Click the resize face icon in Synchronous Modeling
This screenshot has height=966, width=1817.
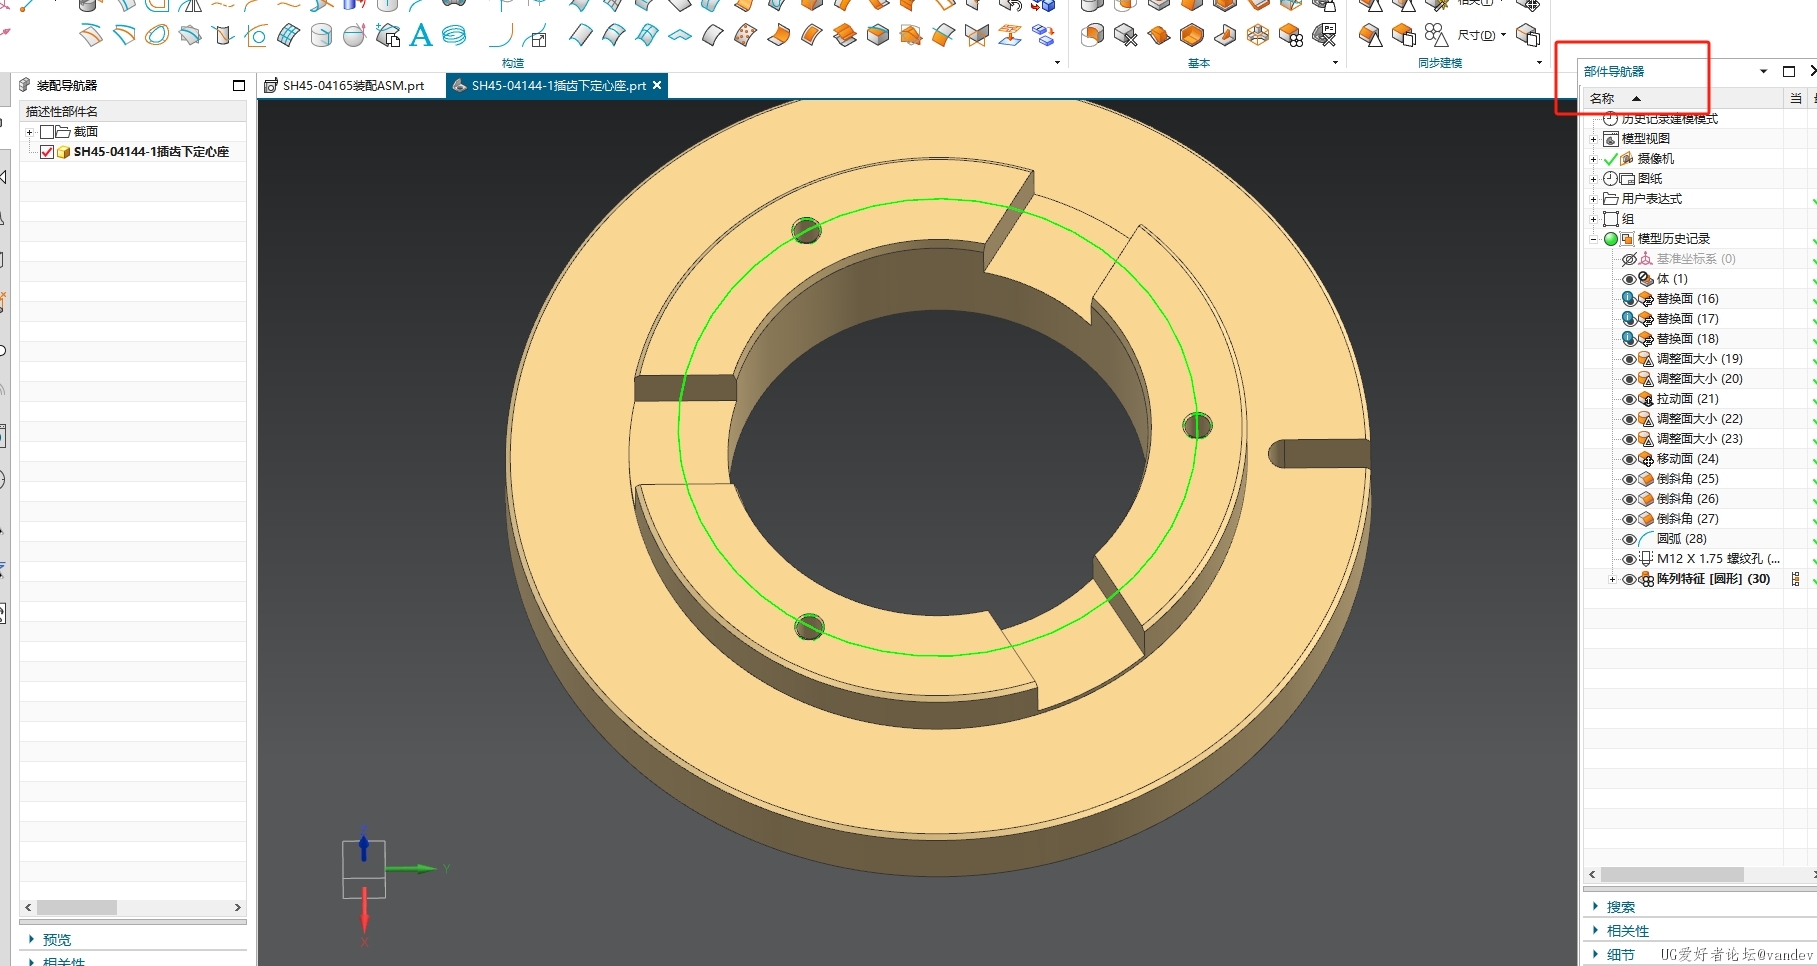(1371, 36)
